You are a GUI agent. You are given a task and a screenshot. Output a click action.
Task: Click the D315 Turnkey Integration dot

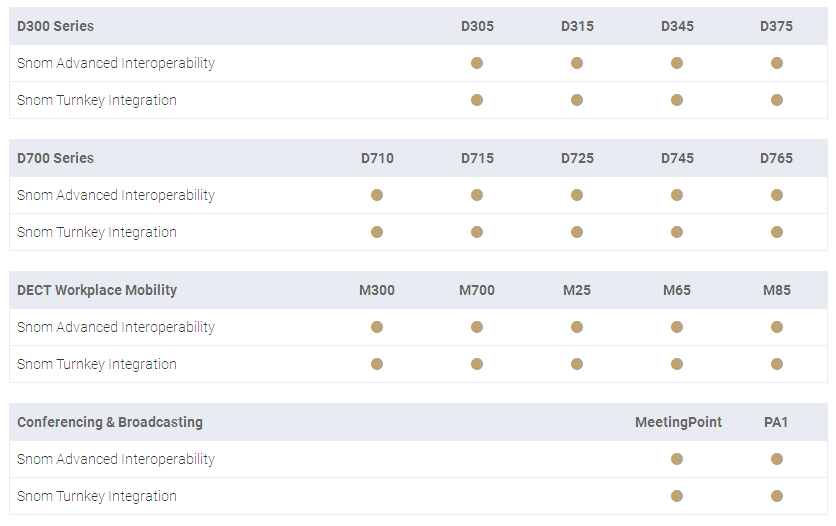577,100
